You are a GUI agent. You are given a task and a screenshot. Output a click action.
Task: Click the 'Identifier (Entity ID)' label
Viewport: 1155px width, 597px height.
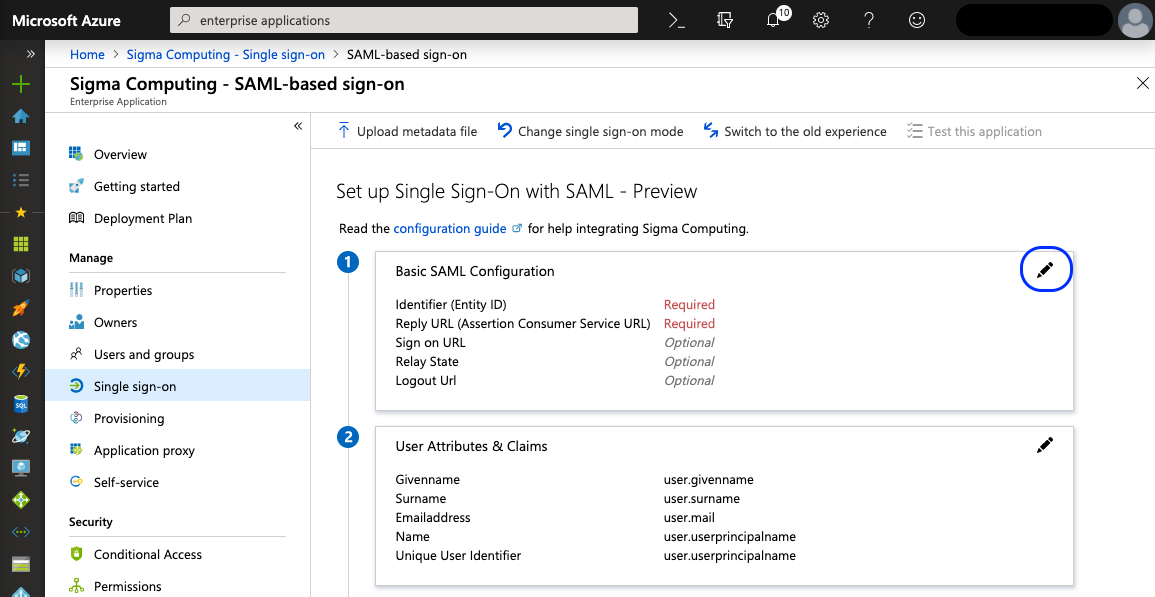451,304
